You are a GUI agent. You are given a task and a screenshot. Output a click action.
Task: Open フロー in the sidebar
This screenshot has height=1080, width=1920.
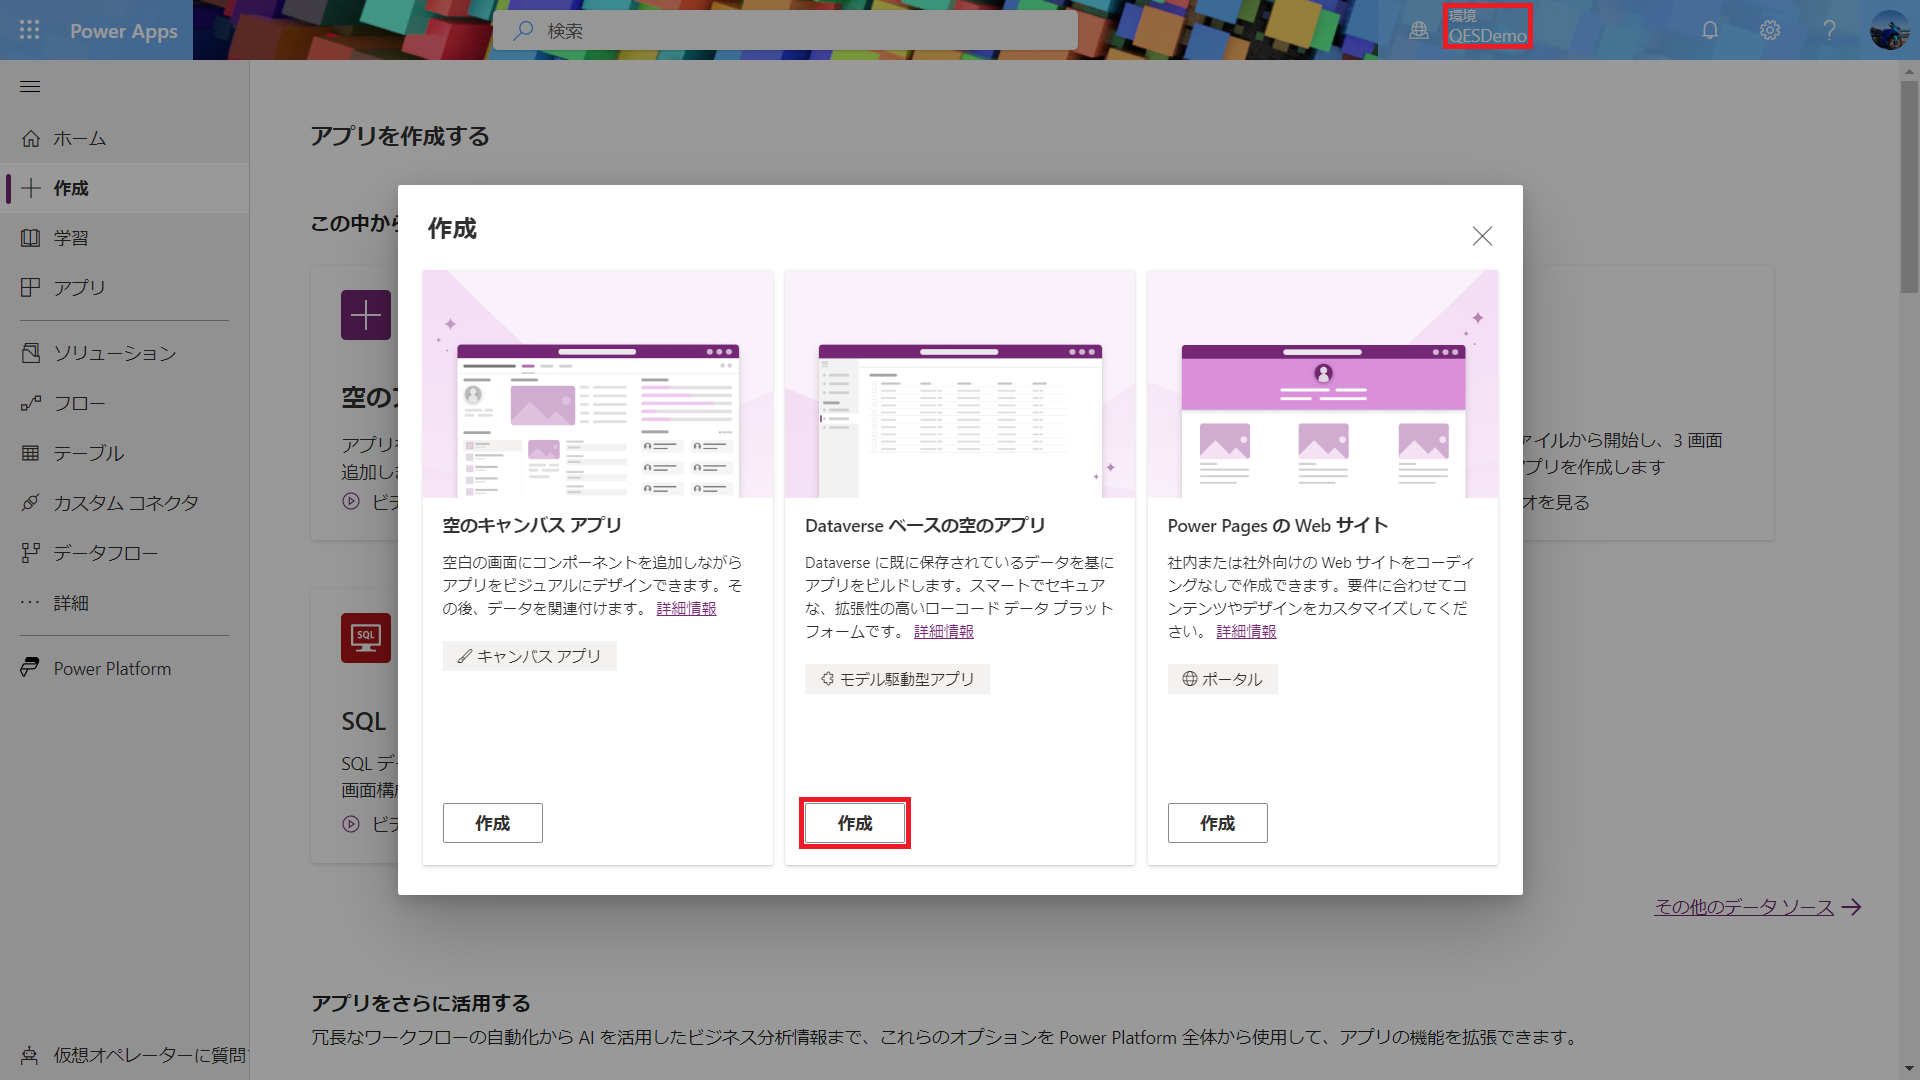(x=124, y=403)
